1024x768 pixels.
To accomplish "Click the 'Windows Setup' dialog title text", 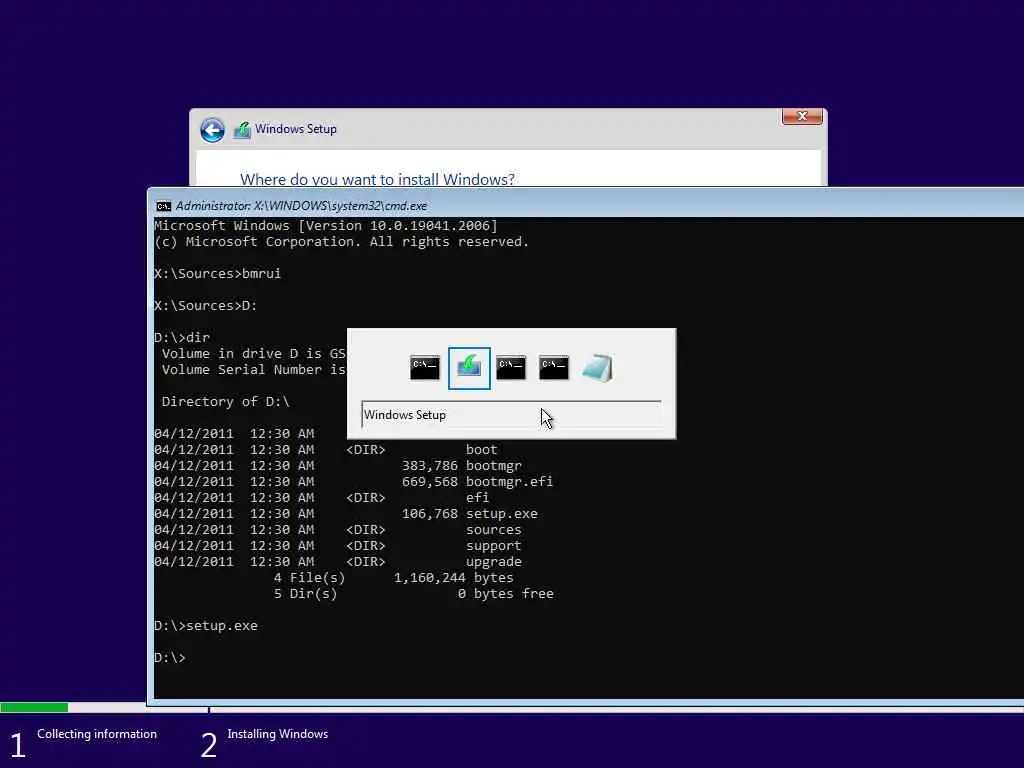I will [x=296, y=129].
